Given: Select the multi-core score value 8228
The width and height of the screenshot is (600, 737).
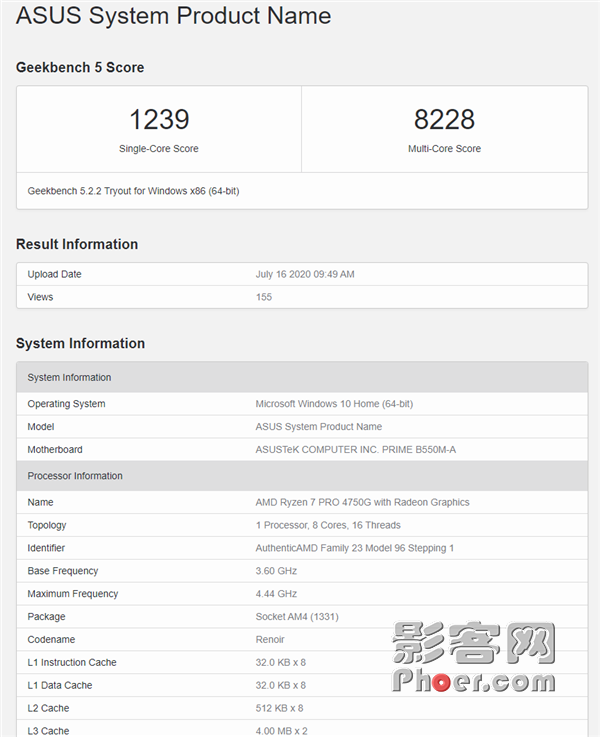Looking at the screenshot, I should point(444,119).
